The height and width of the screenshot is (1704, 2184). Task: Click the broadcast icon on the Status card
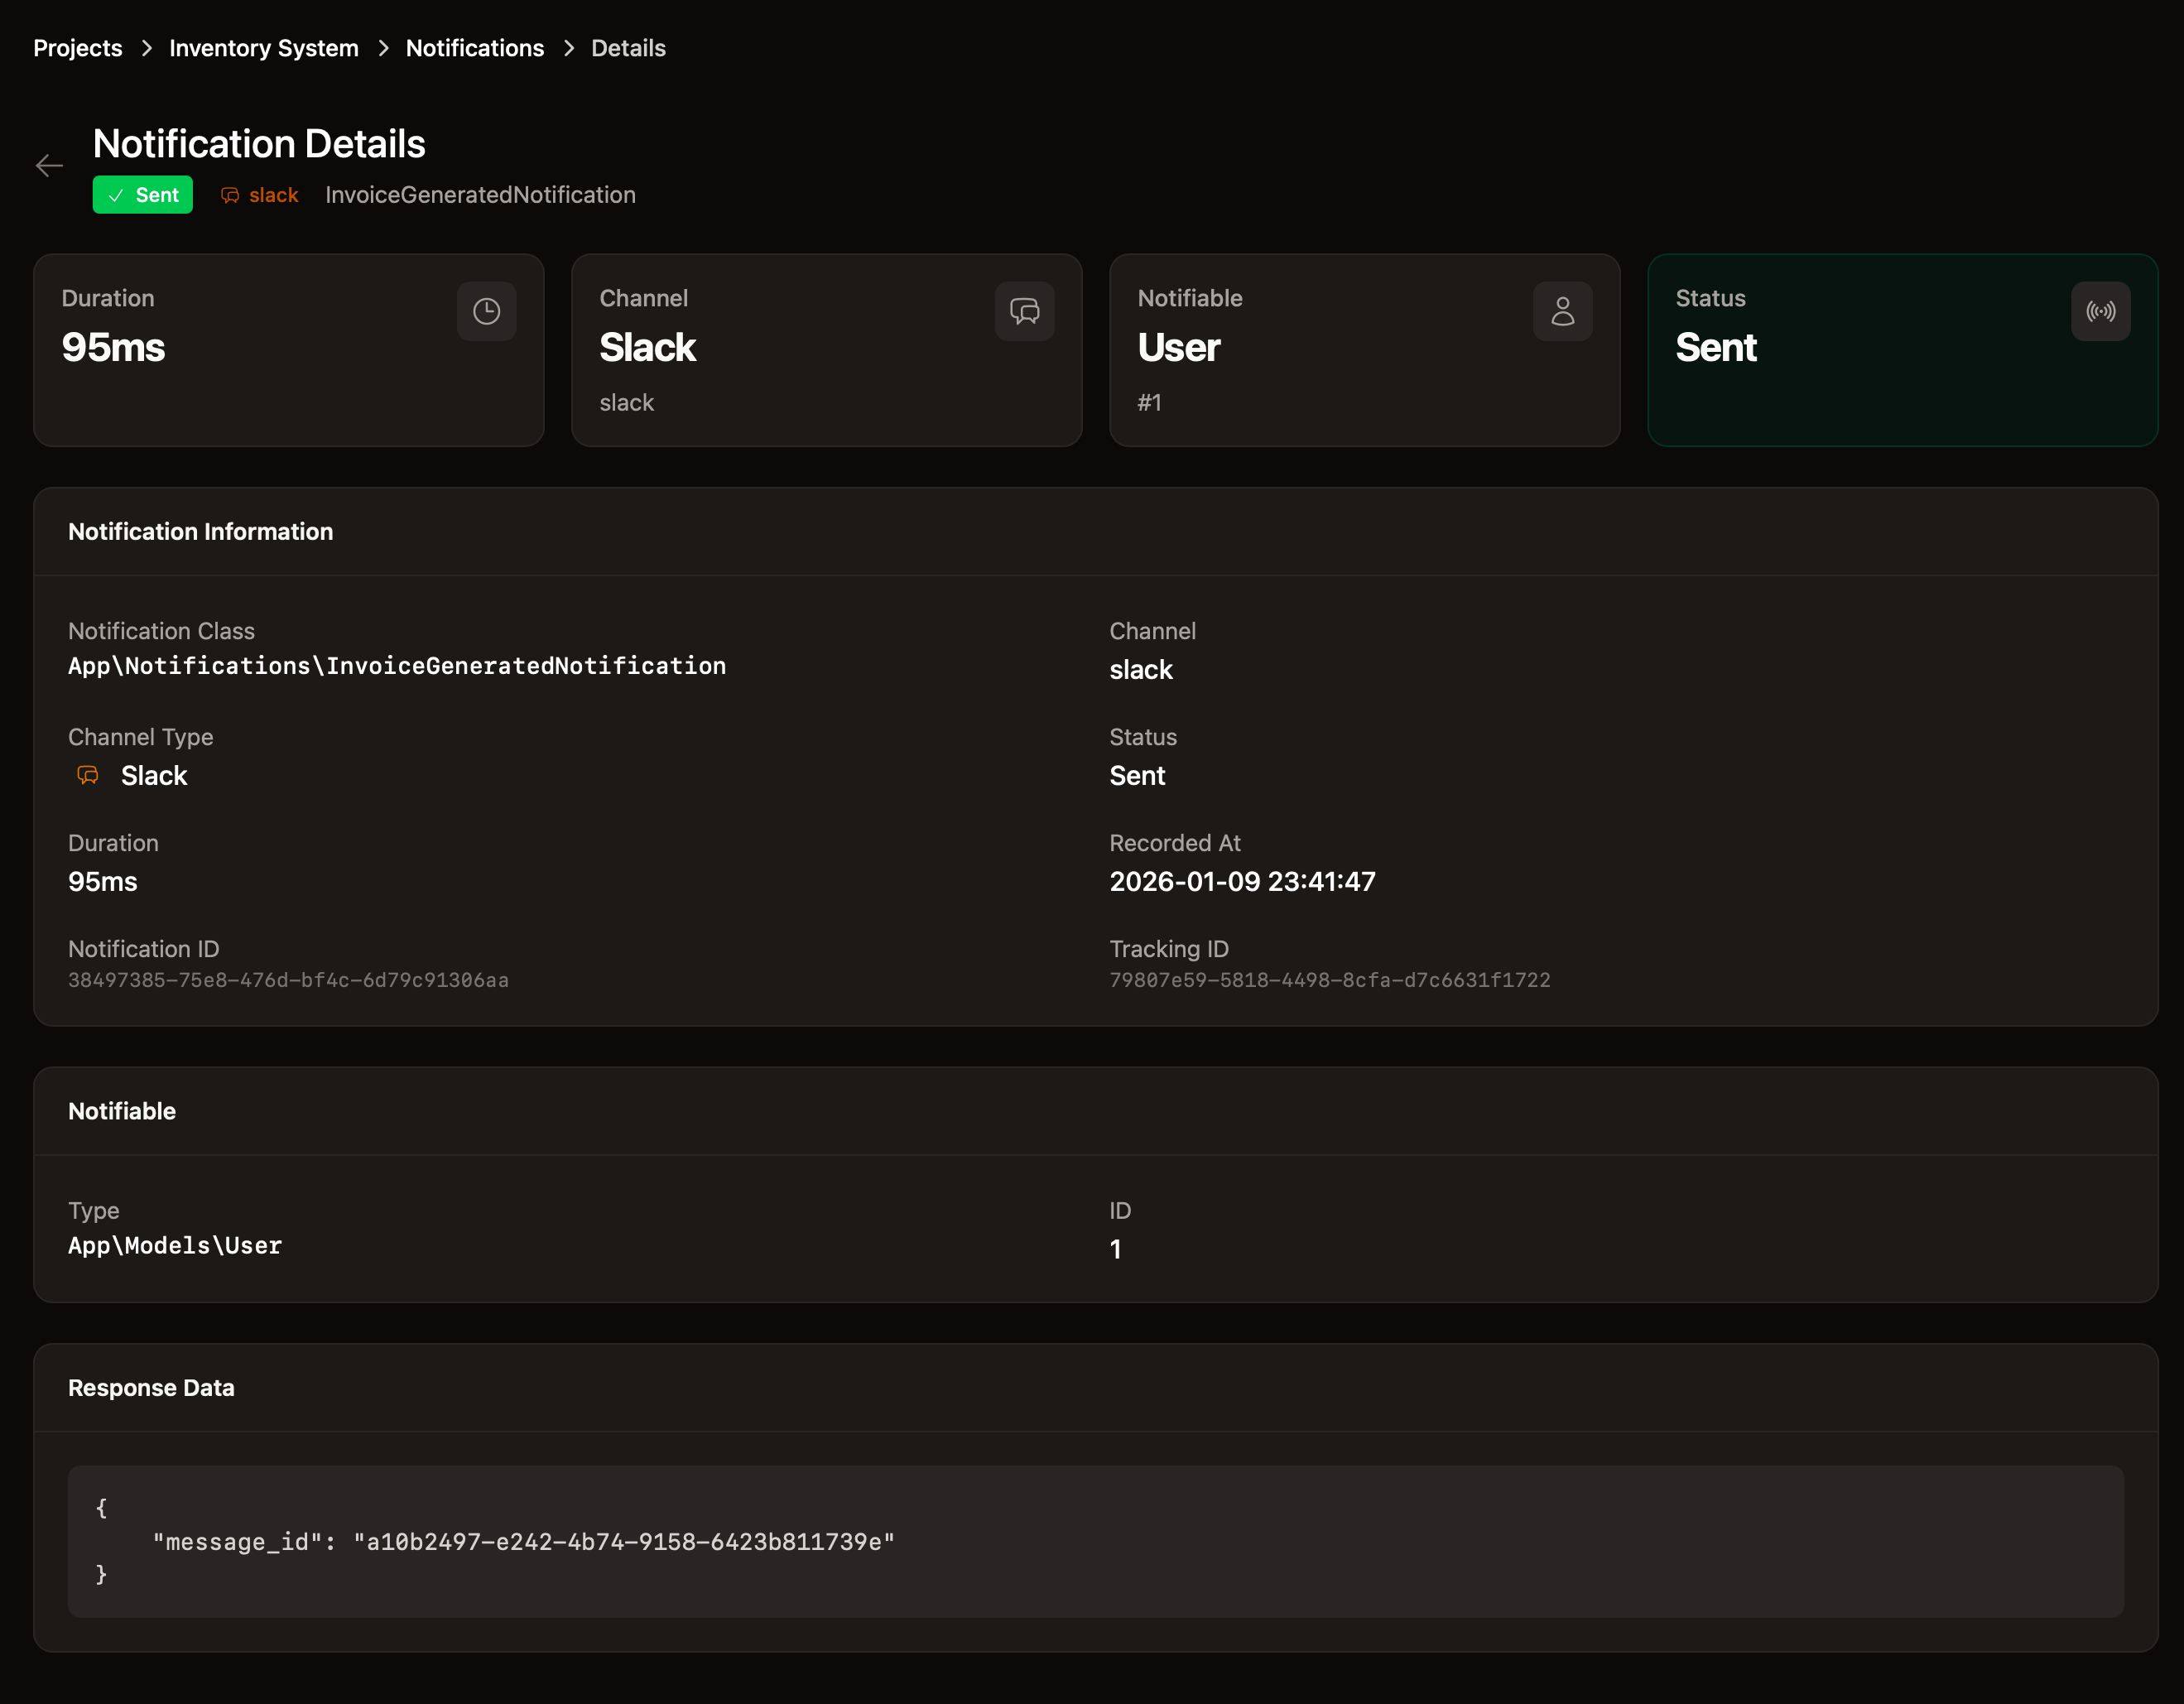(2100, 311)
